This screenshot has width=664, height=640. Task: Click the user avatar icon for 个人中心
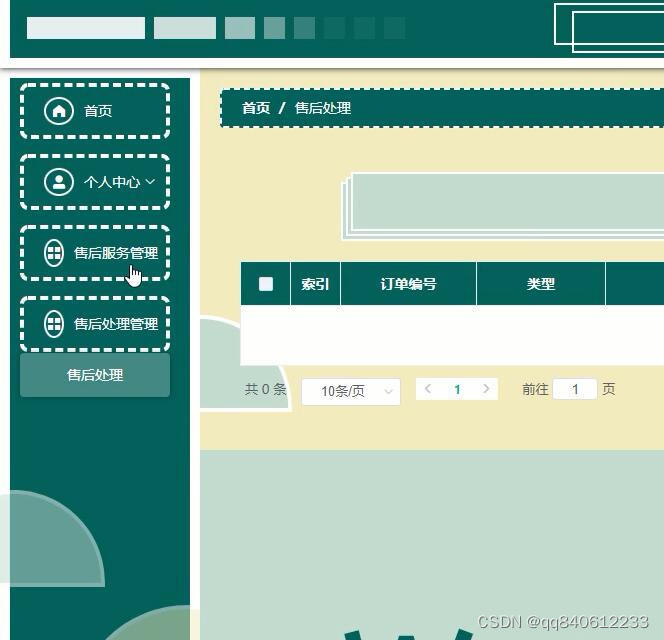(x=59, y=182)
